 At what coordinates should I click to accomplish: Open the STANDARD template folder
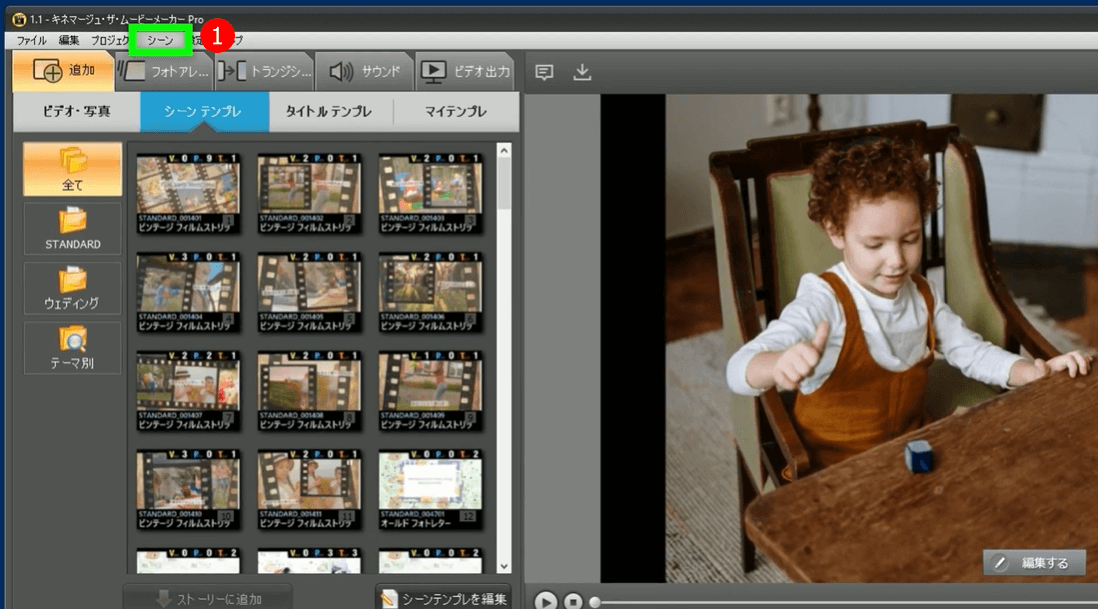(73, 229)
